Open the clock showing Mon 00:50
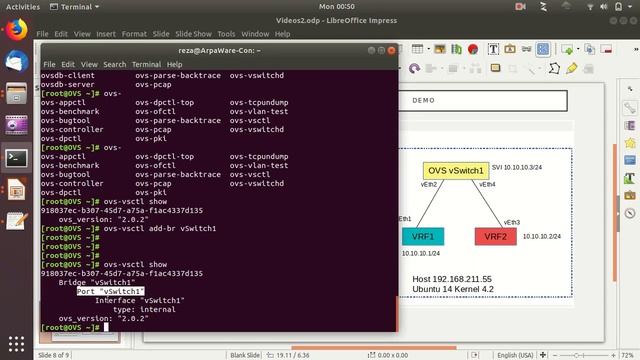 [x=337, y=7]
